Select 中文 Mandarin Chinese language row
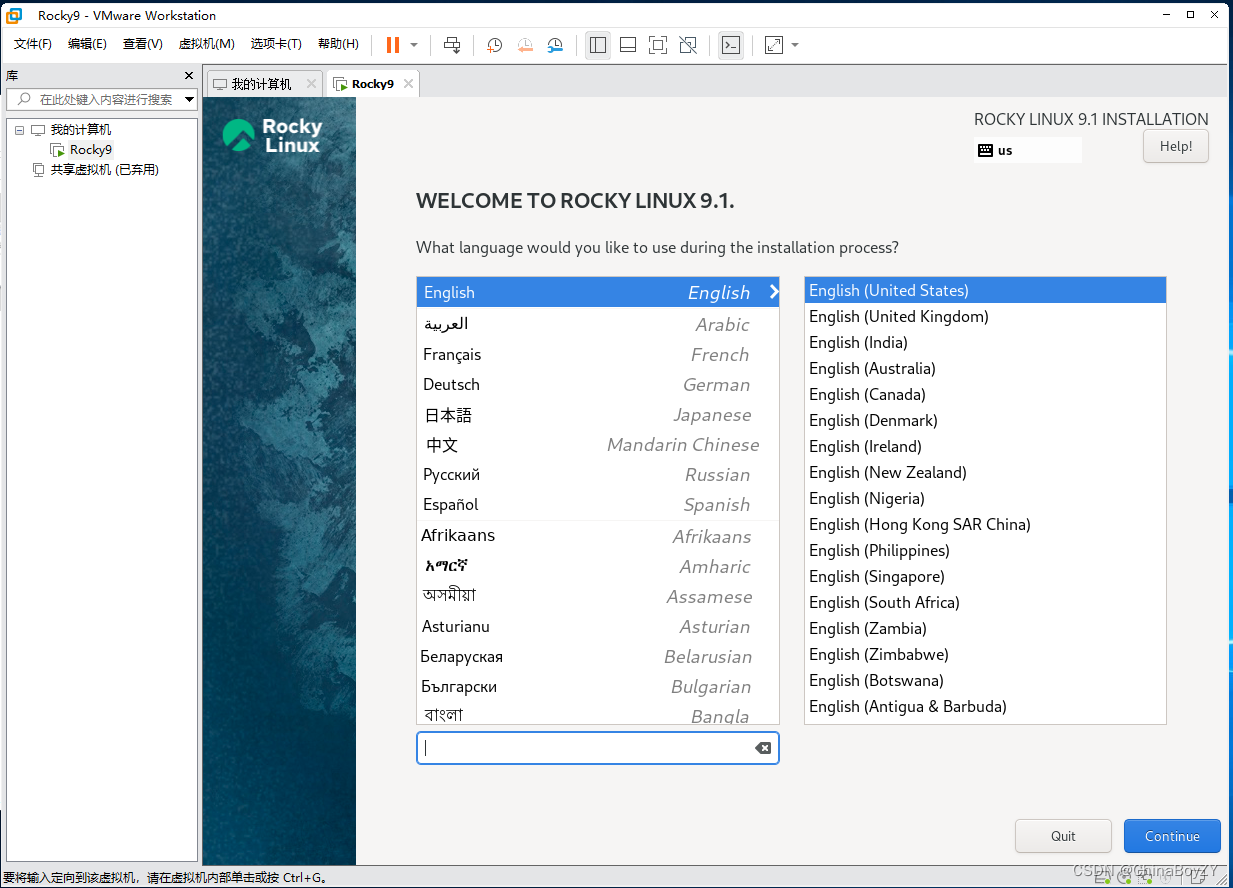1233x888 pixels. pos(598,444)
